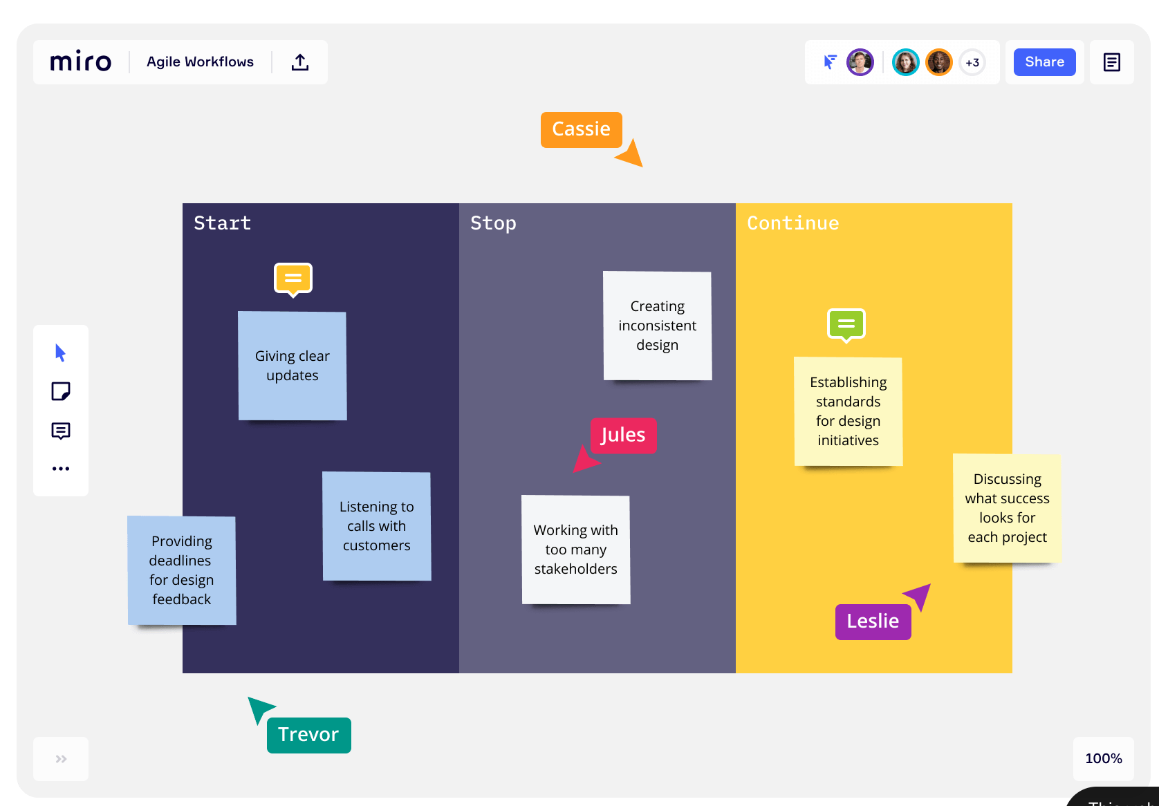Select the cursor arrow tool in left toolbar
Viewport: 1159px width, 806px height.
click(61, 353)
